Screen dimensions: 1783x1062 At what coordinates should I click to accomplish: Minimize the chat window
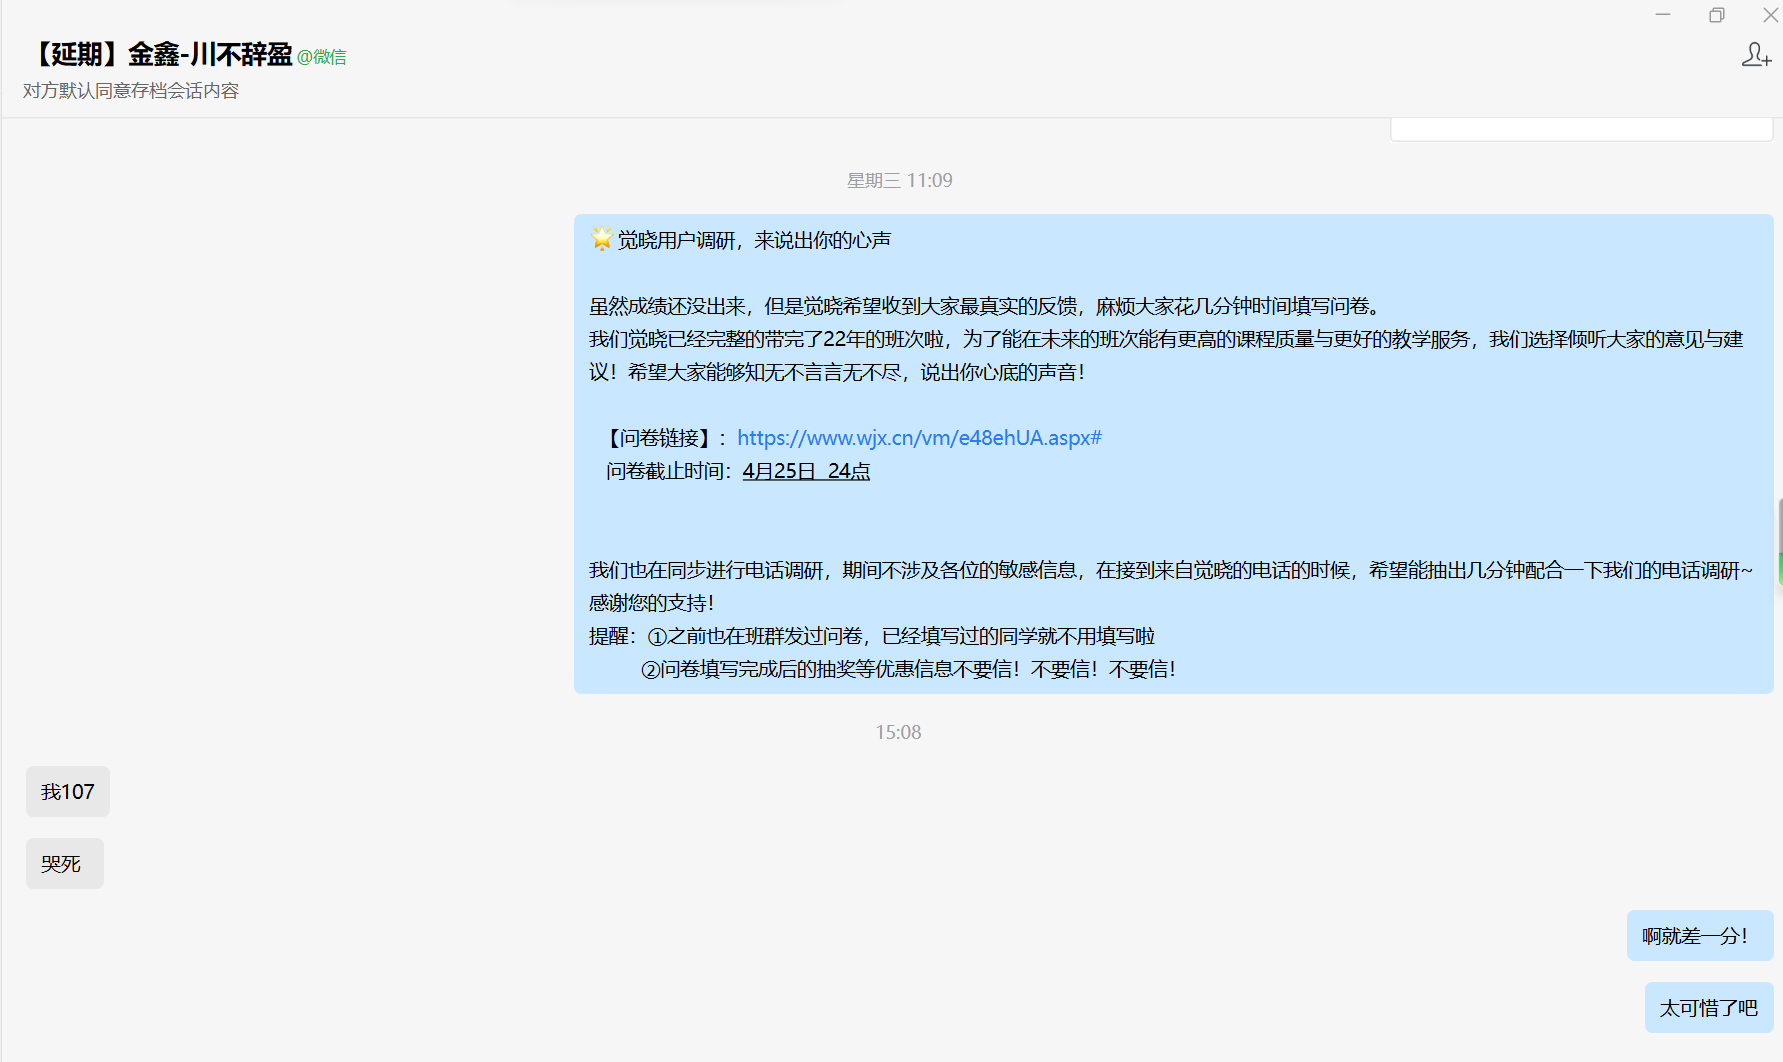pyautogui.click(x=1663, y=15)
